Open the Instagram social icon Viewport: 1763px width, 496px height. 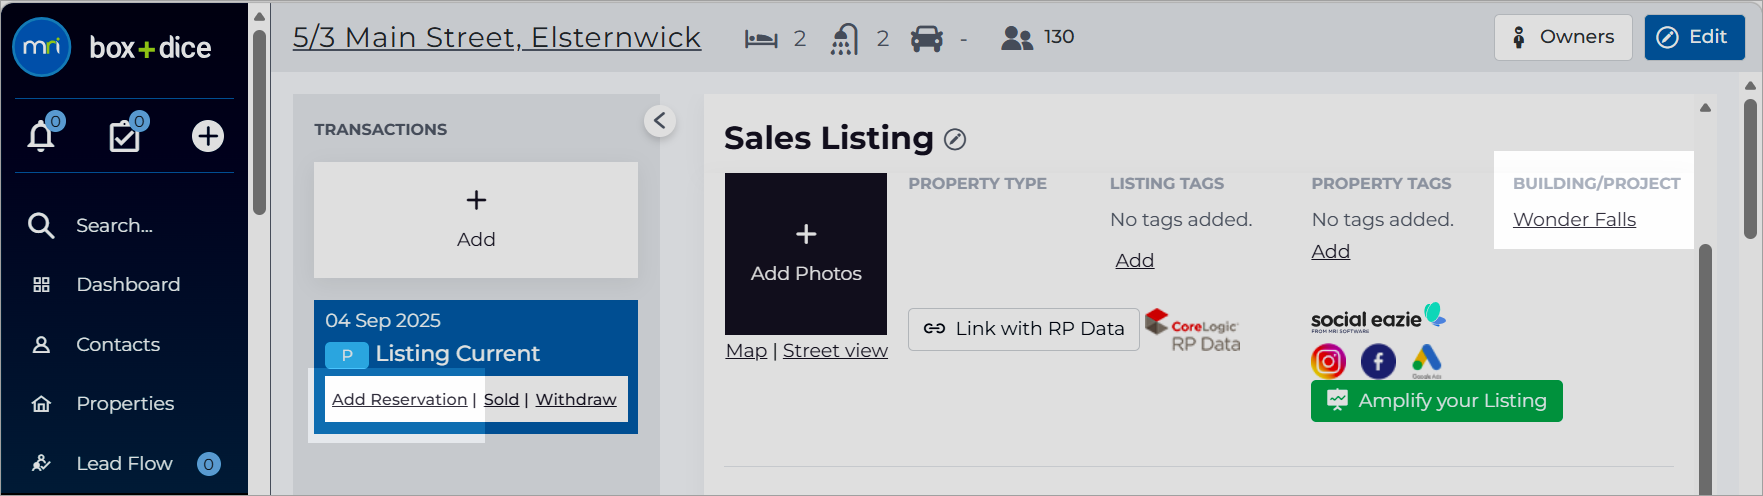coord(1328,361)
